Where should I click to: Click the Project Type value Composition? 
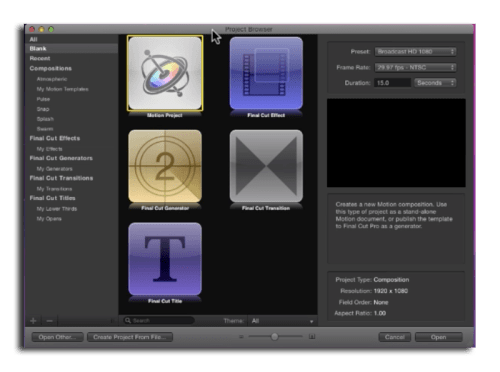(x=391, y=280)
